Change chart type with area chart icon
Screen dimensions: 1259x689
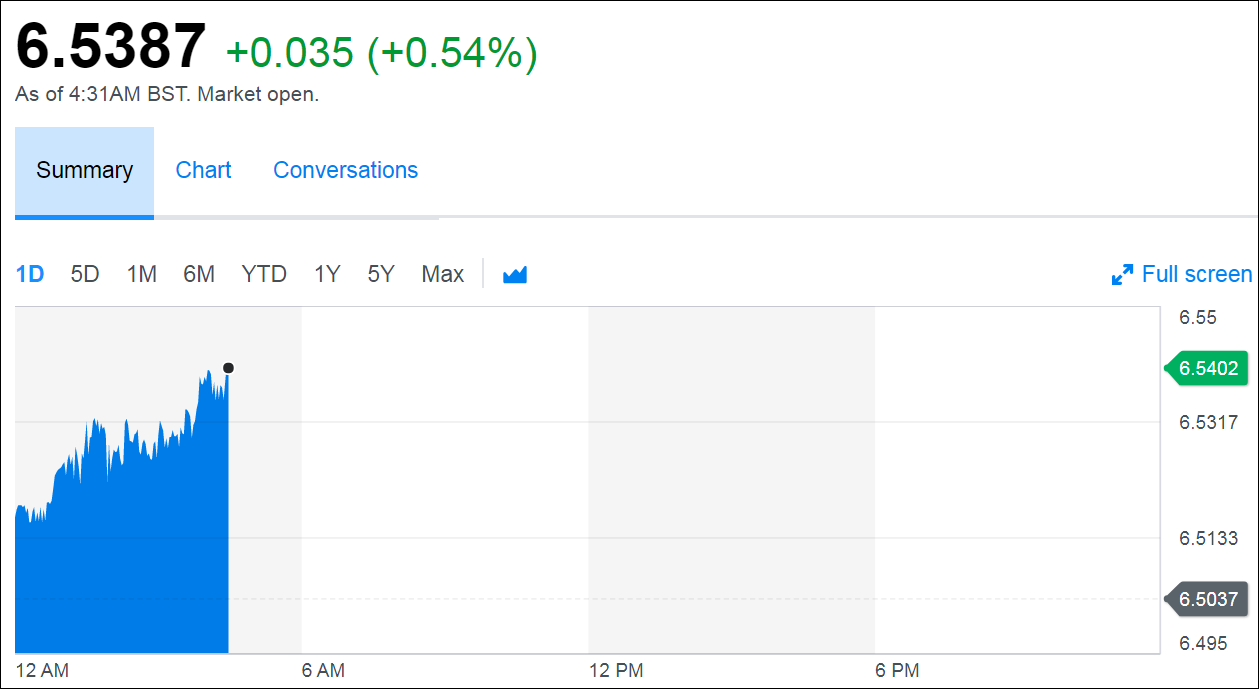pyautogui.click(x=515, y=274)
